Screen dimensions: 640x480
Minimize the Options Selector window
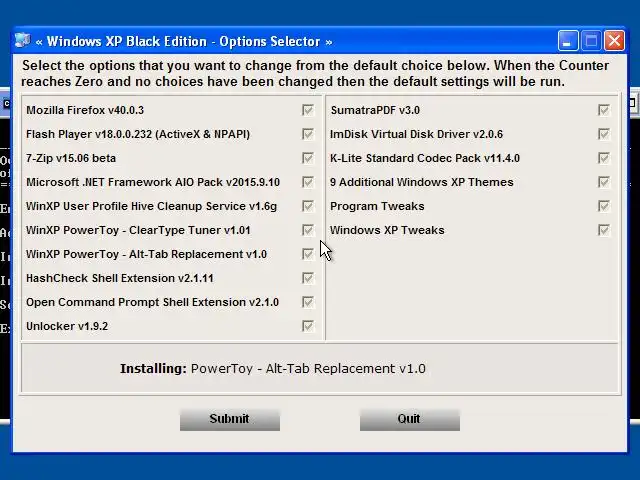[x=568, y=41]
